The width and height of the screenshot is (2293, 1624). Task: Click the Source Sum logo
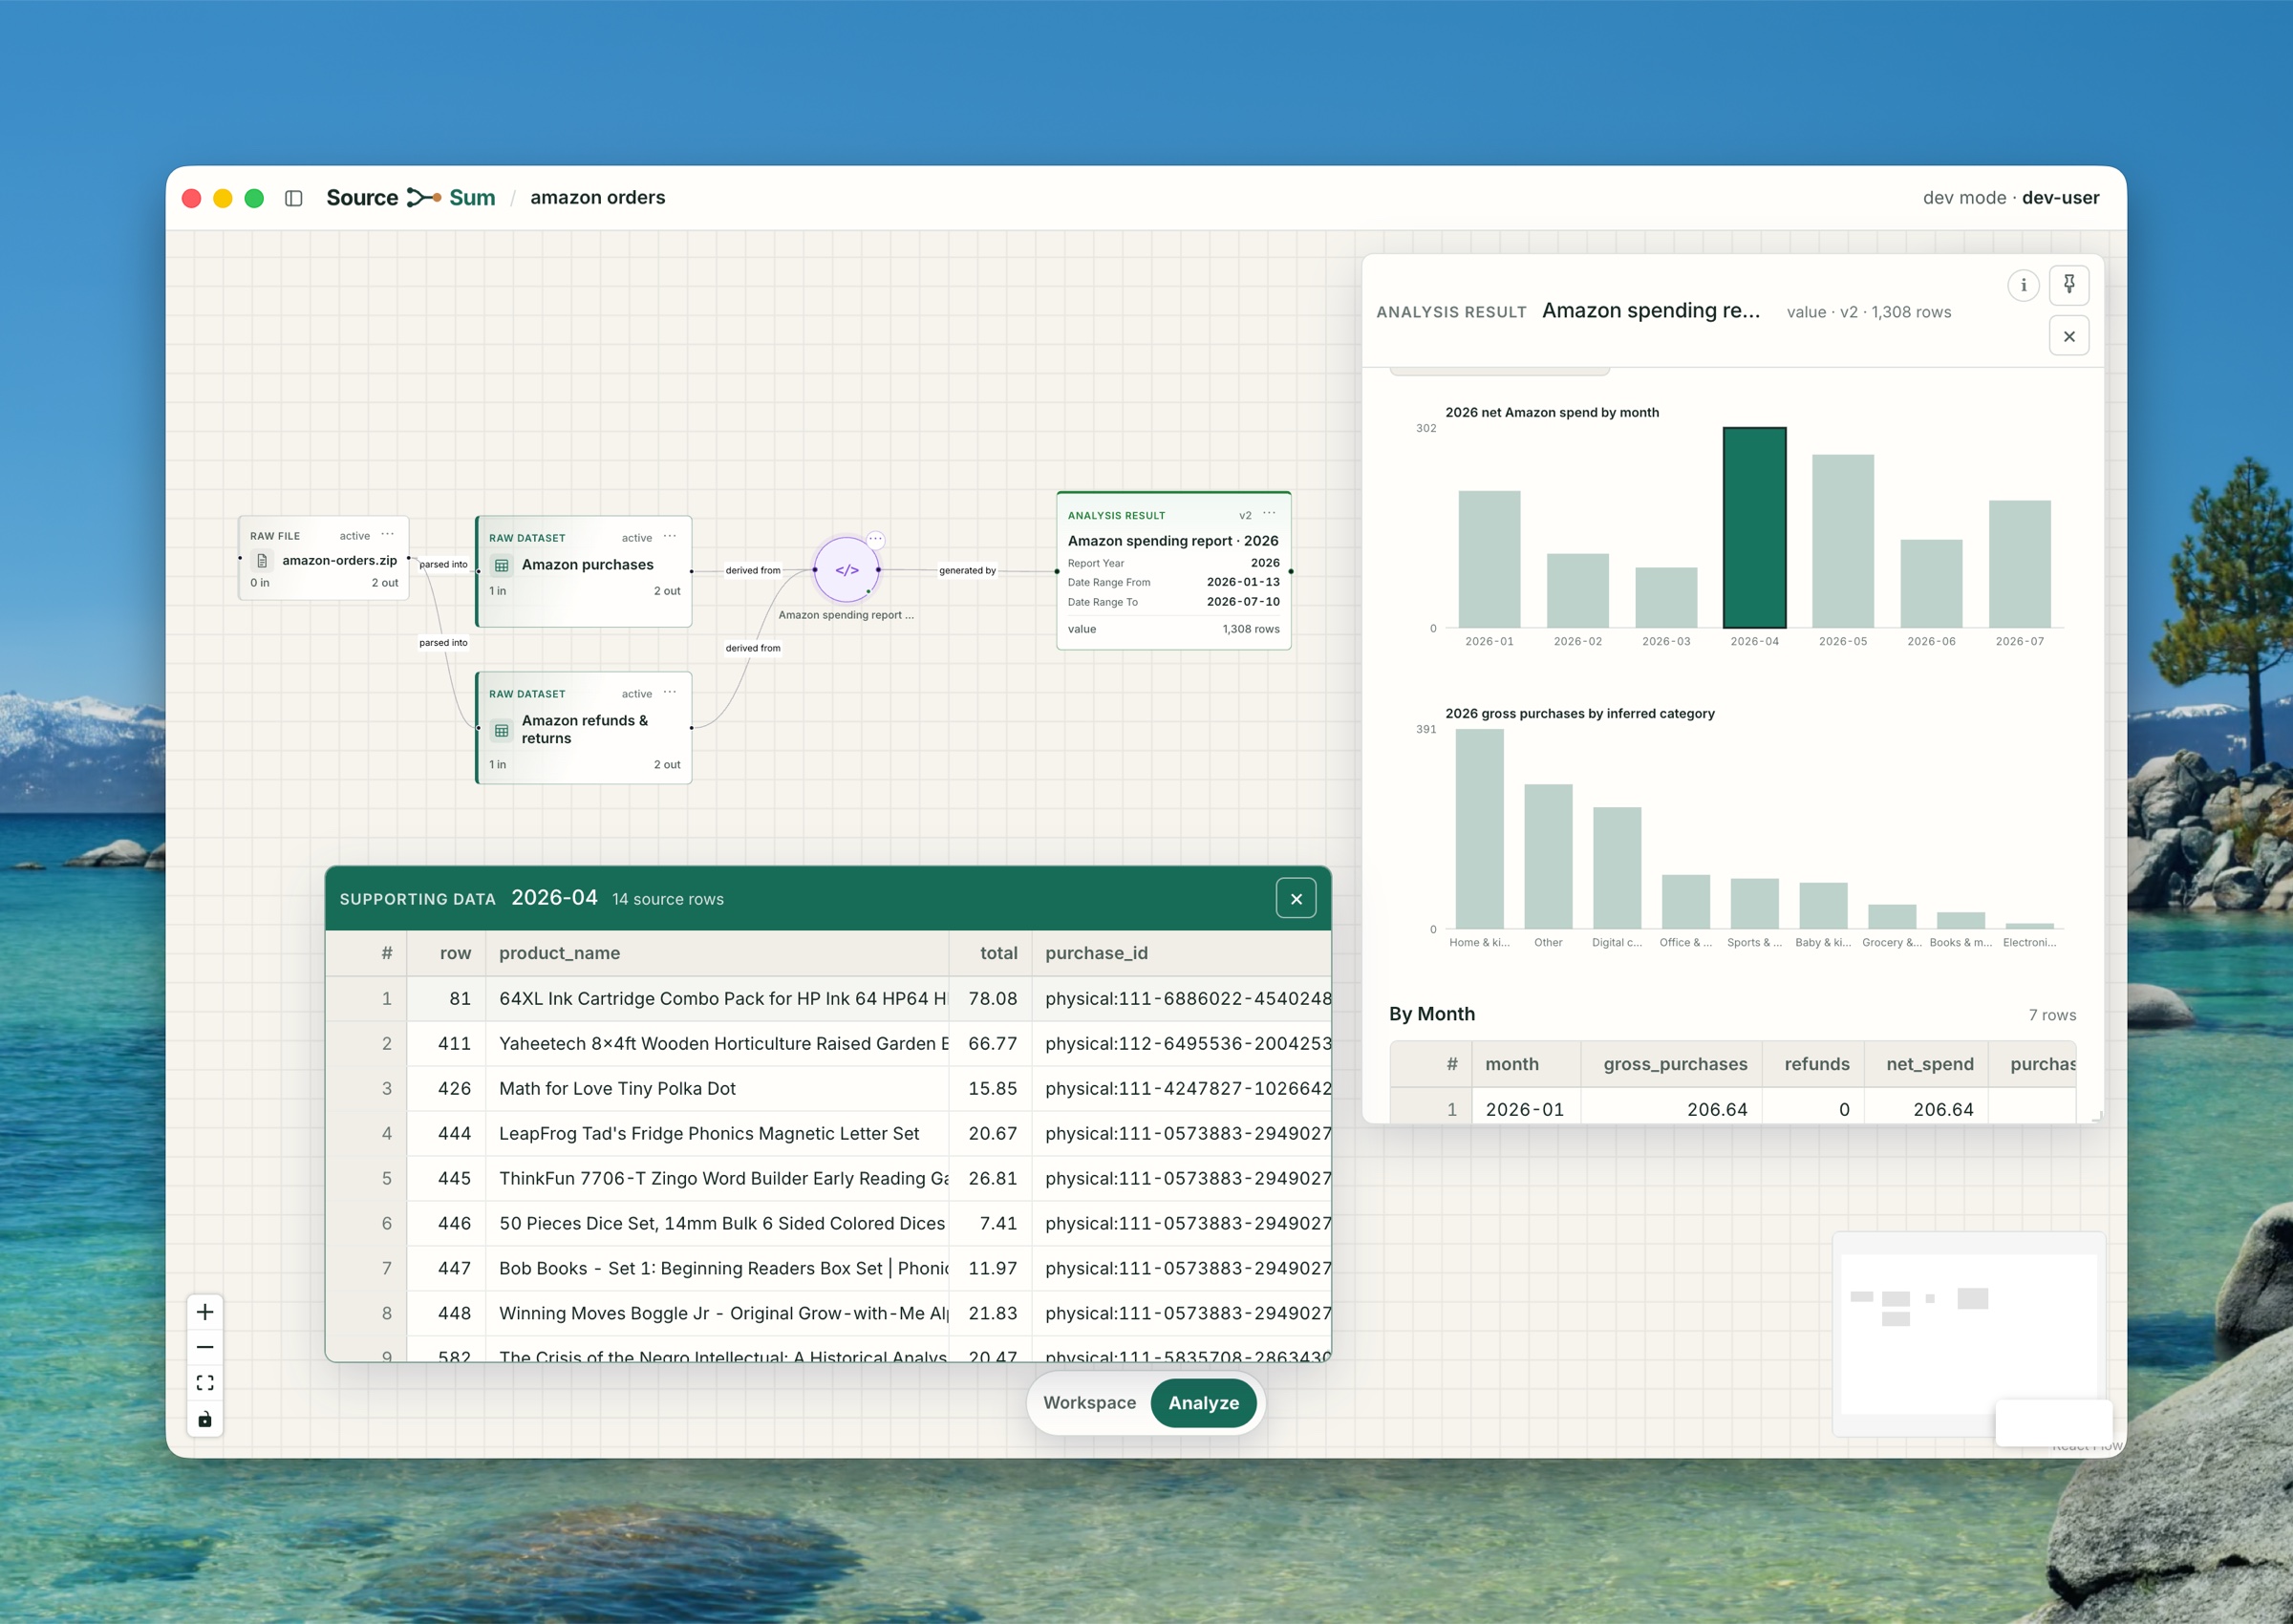click(410, 198)
